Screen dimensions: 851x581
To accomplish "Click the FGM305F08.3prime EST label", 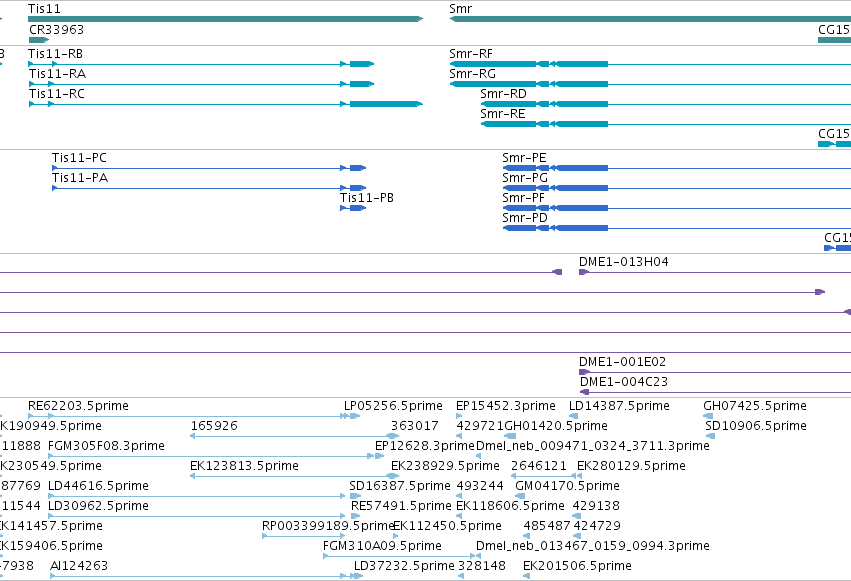I will click(106, 446).
